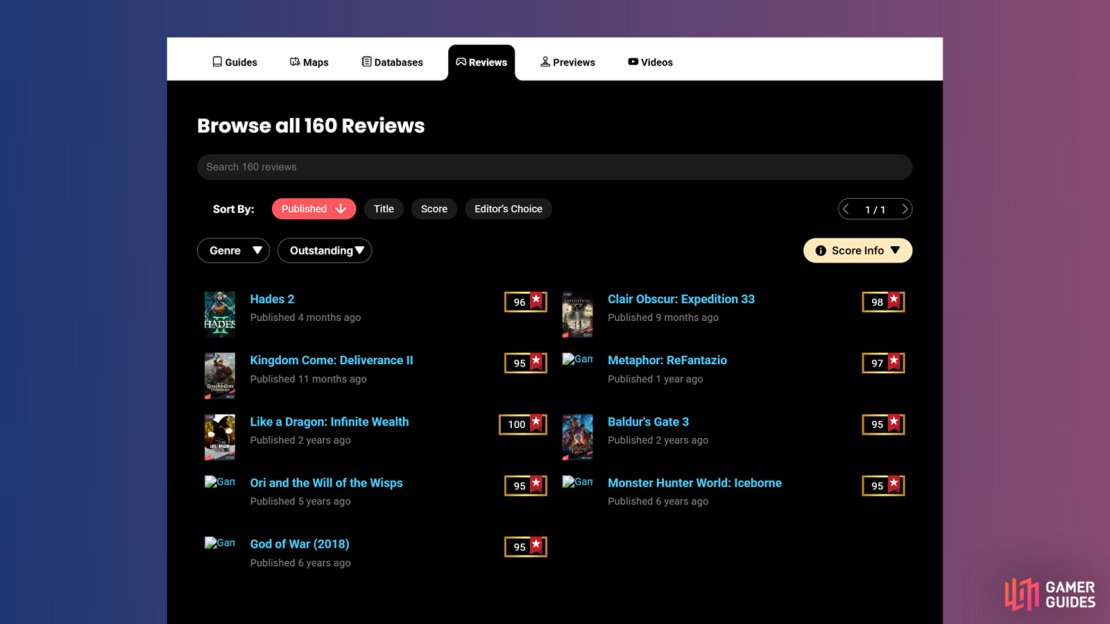1110x624 pixels.
Task: Click Browse all 160 Reviews heading
Action: (x=311, y=125)
